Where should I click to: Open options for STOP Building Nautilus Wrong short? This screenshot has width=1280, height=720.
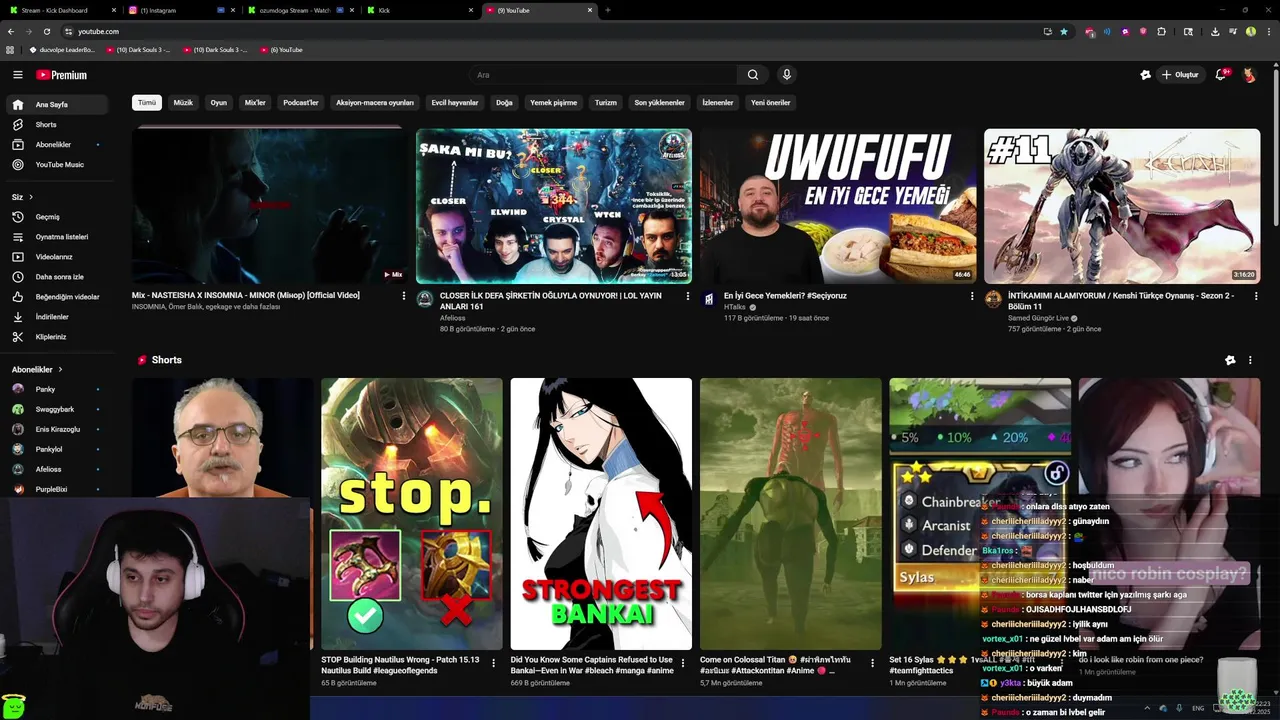pos(493,663)
